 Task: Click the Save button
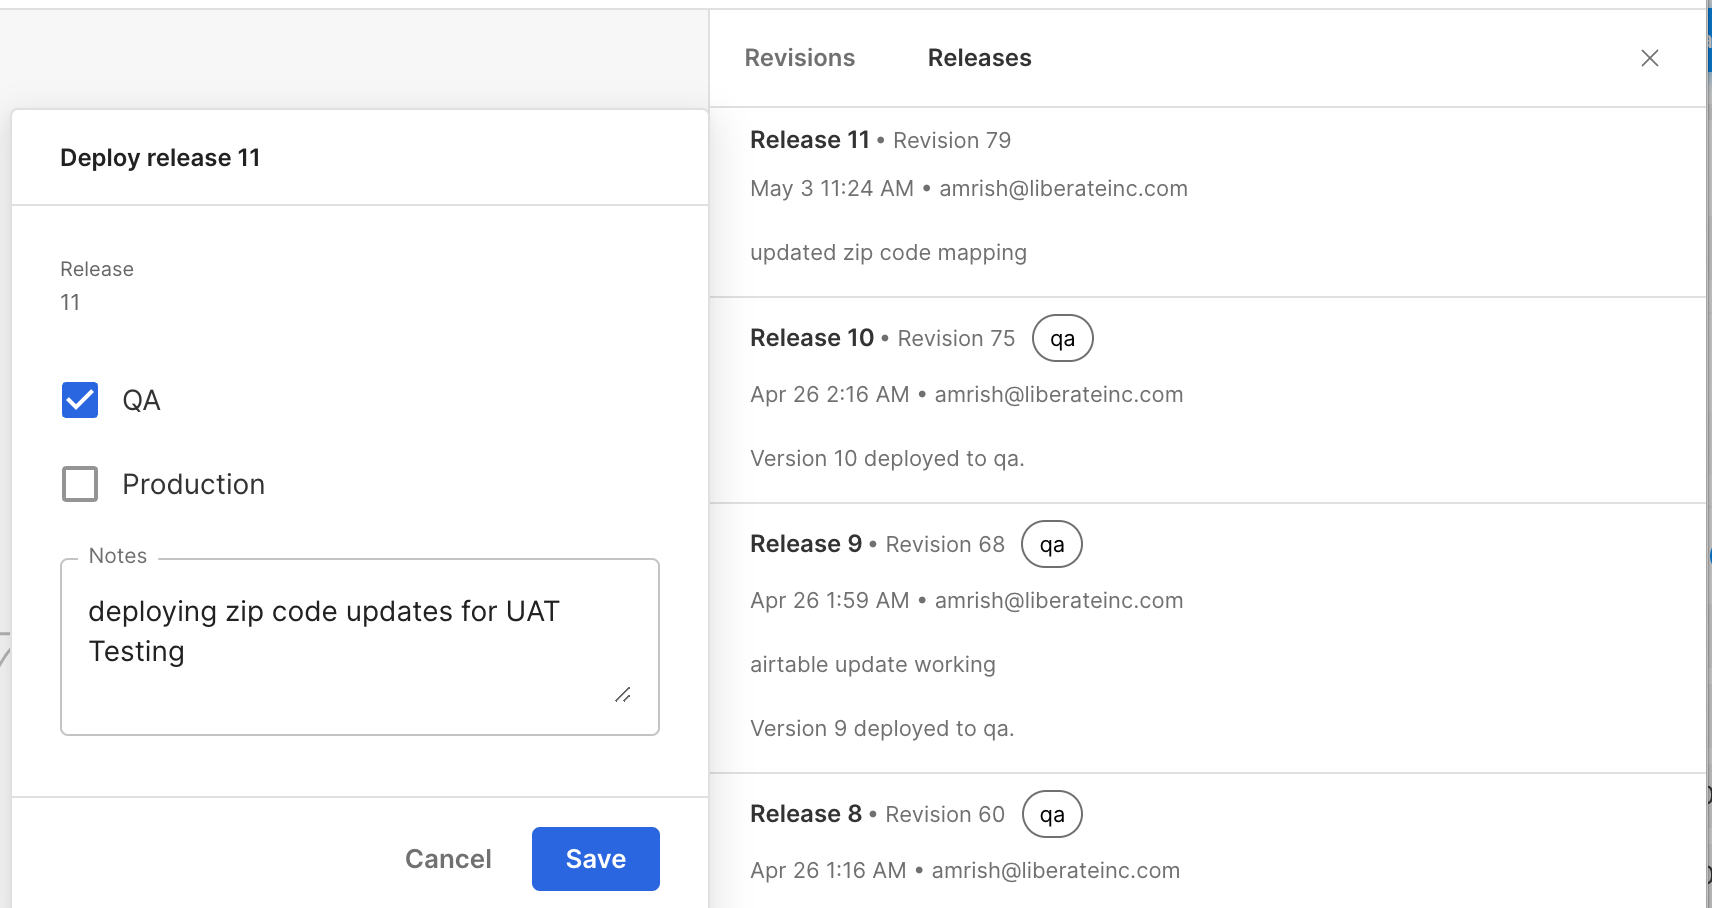point(595,859)
